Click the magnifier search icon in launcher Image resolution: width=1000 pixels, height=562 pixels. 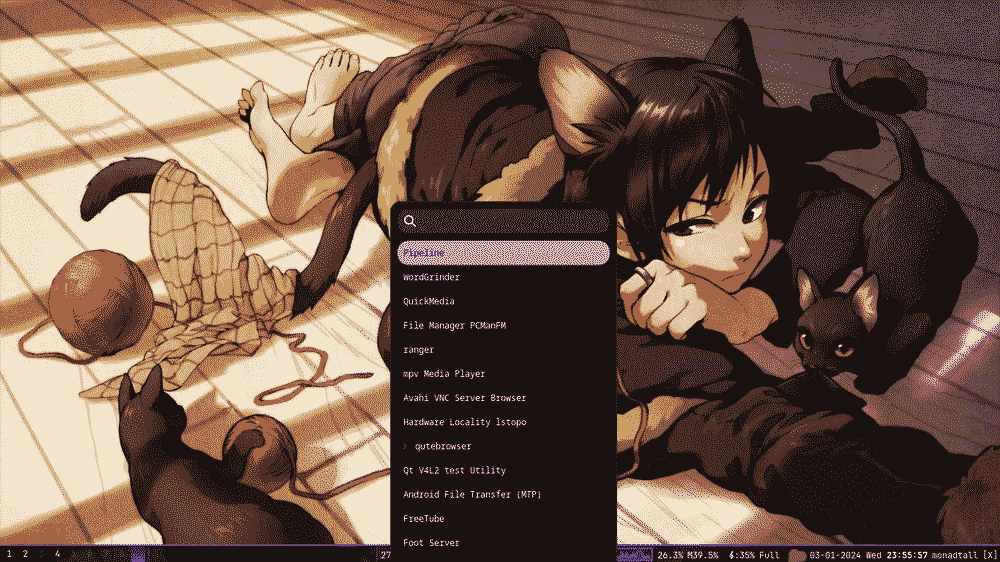(x=410, y=221)
